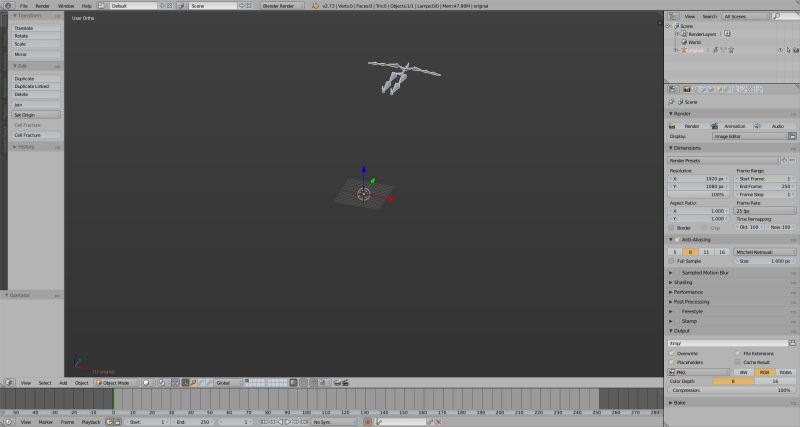Click the Audio mixdown button
This screenshot has width=800, height=427.
(x=774, y=126)
